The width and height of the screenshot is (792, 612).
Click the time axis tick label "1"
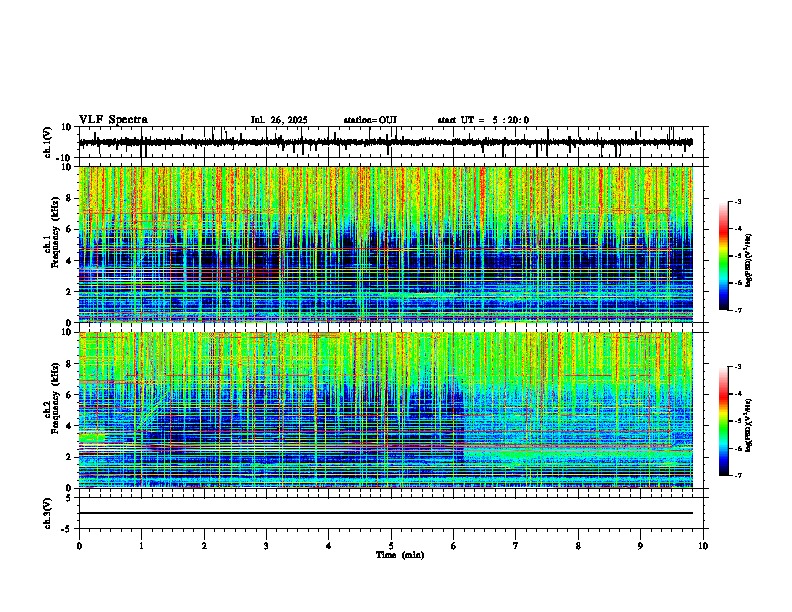(141, 546)
